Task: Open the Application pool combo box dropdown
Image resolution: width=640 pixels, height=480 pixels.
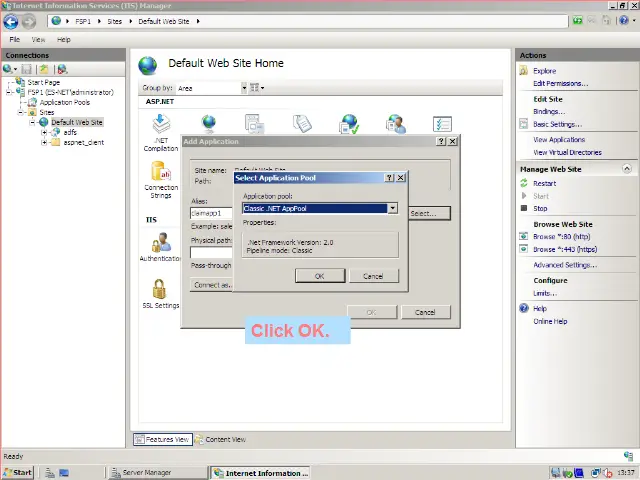Action: tap(392, 208)
